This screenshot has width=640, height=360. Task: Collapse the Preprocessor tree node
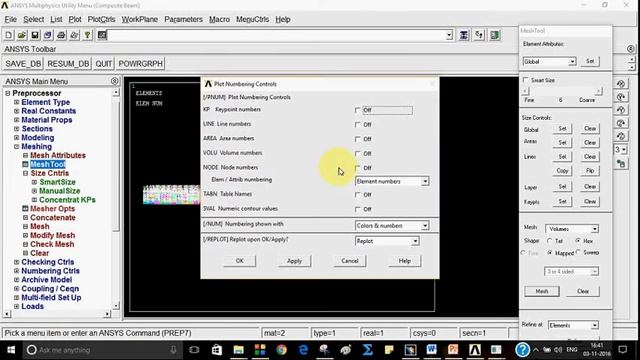coord(7,93)
